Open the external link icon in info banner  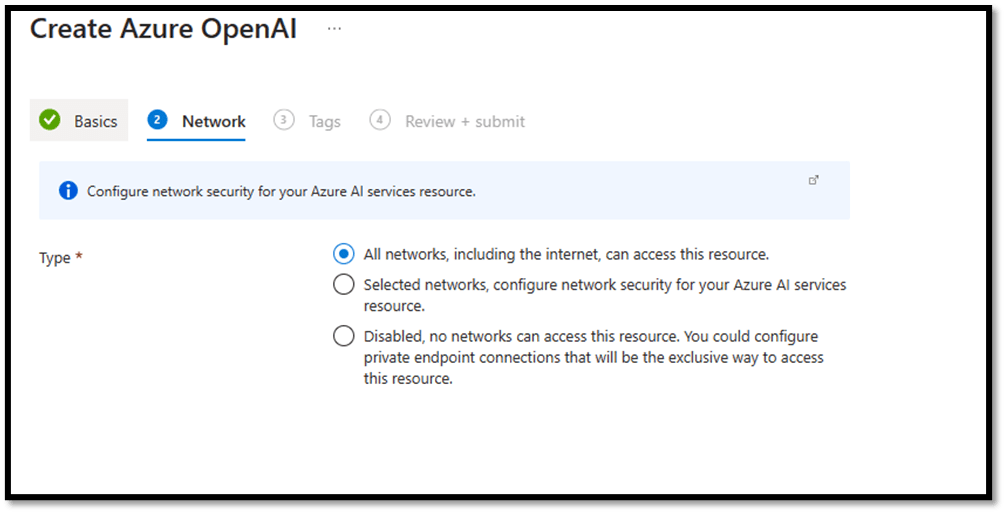(813, 180)
